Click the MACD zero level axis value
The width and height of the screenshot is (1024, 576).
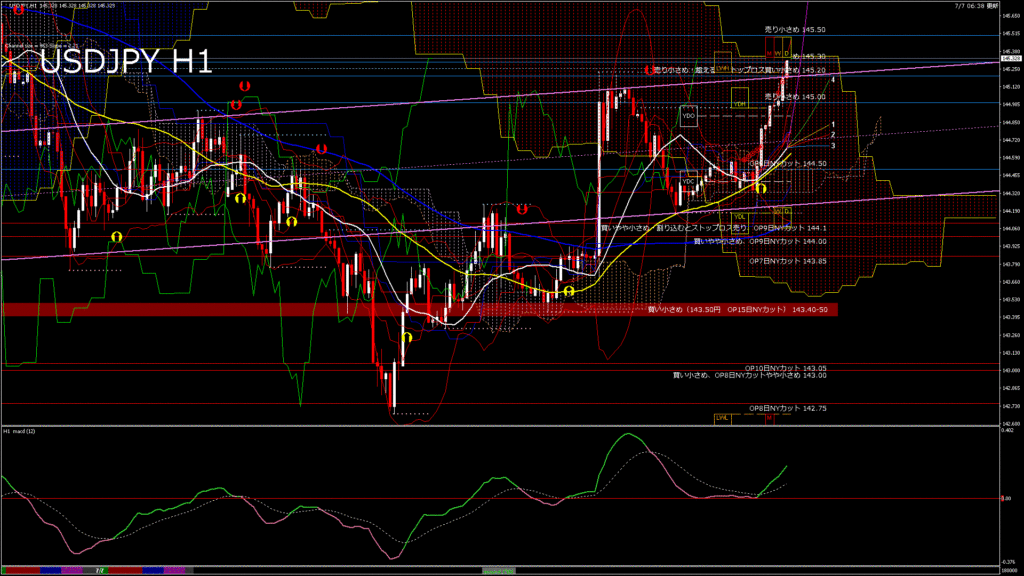pyautogui.click(x=1006, y=498)
